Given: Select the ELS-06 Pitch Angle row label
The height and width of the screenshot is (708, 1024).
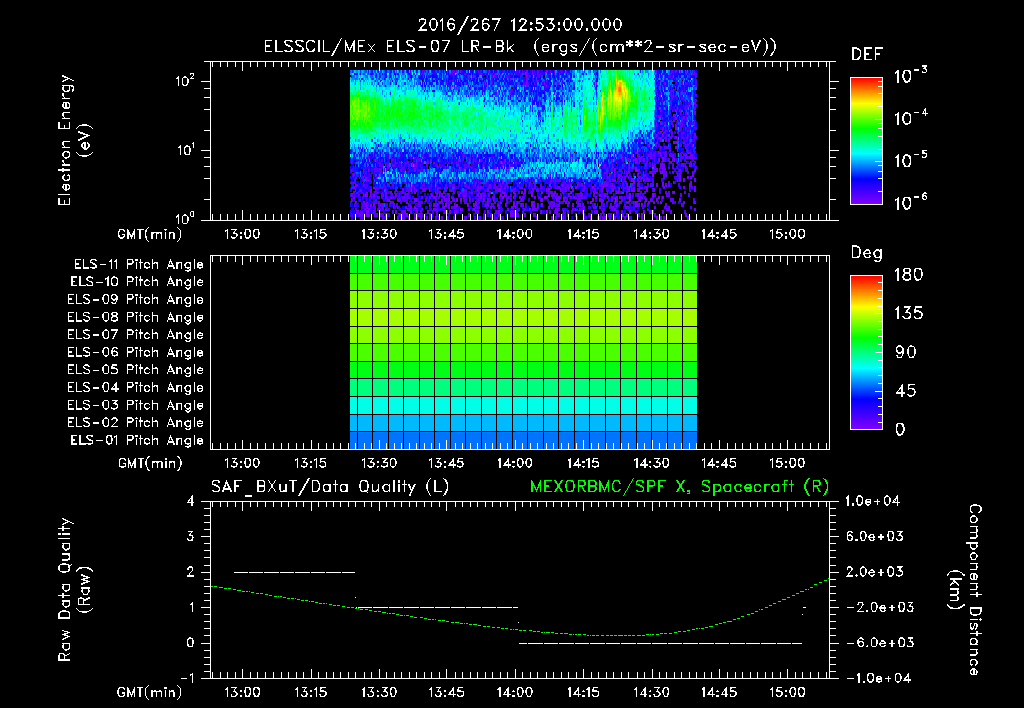Looking at the screenshot, I should pyautogui.click(x=136, y=352).
